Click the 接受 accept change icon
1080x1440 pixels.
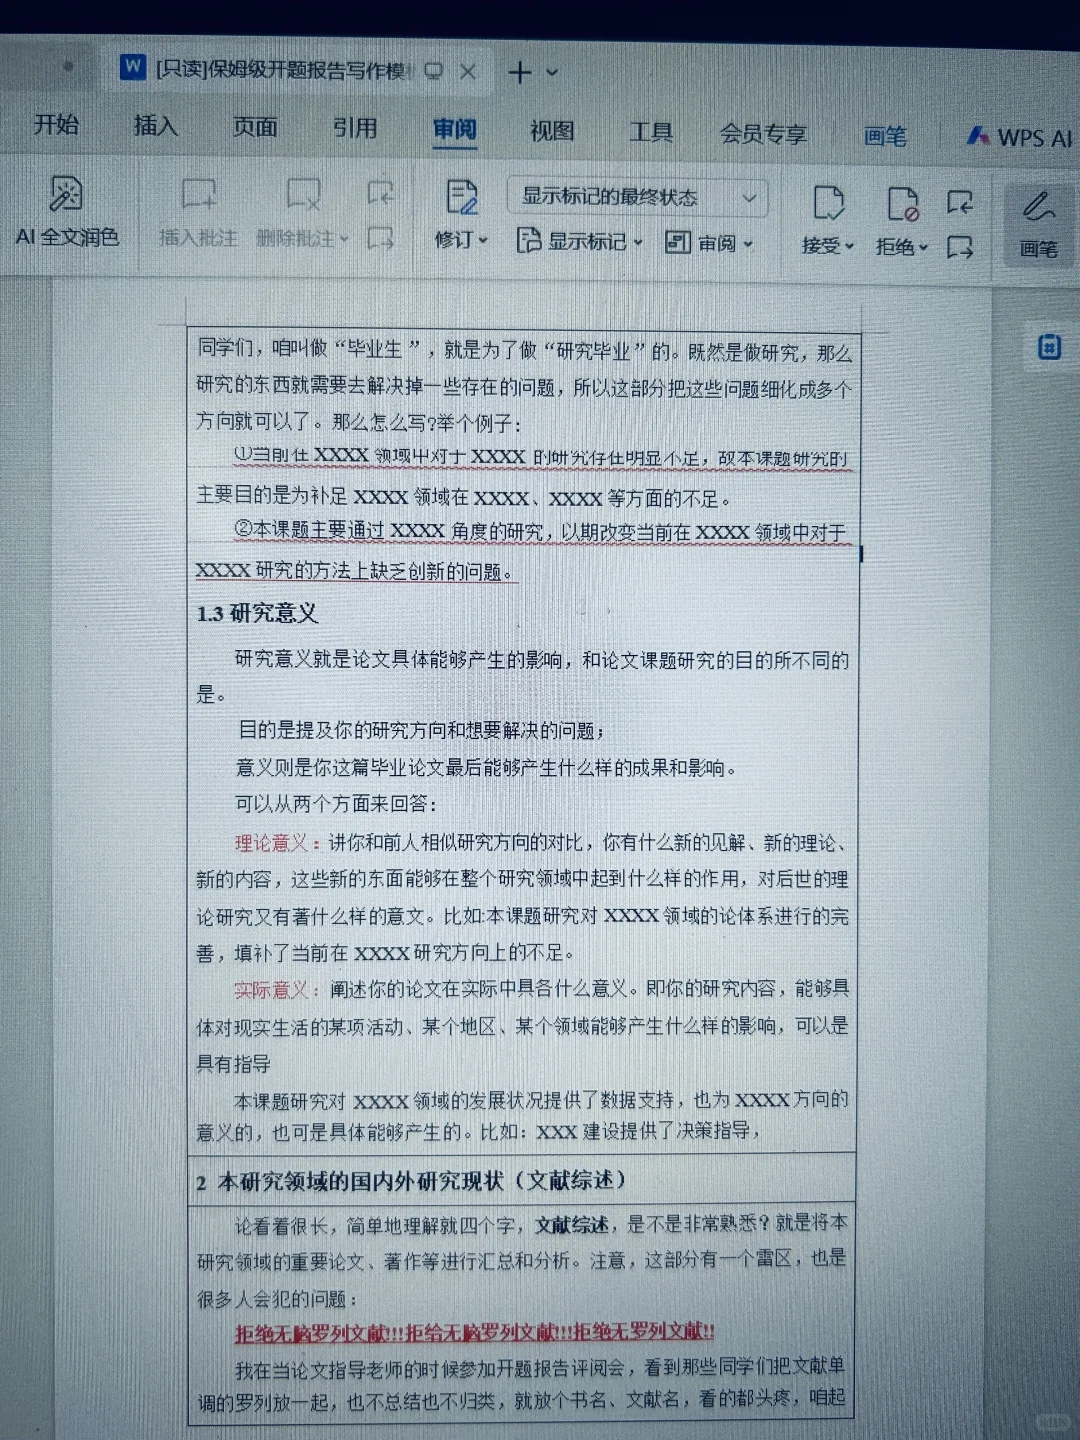[827, 203]
